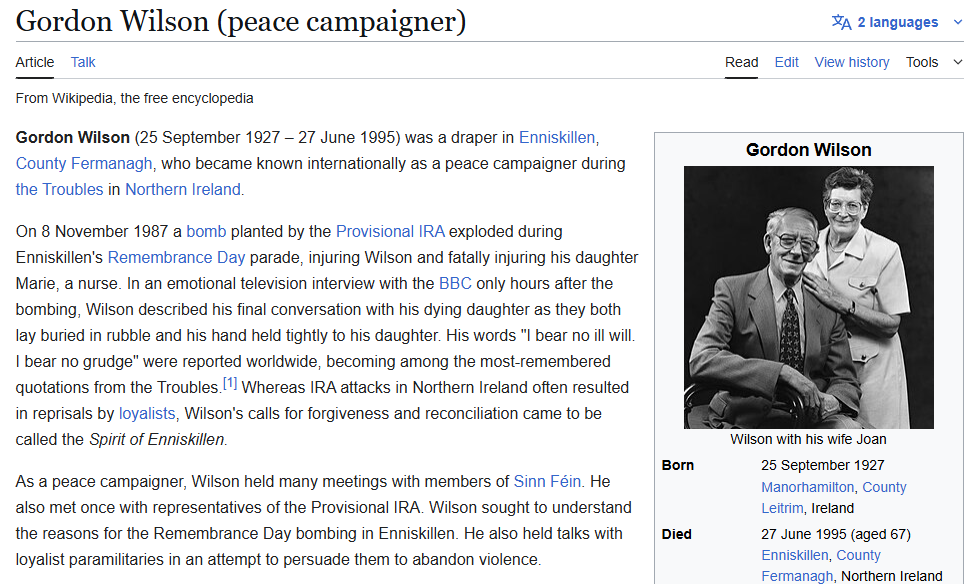The width and height of the screenshot is (970, 584).
Task: Click the caption 'Wilson with his wife Joan'
Action: coord(808,439)
